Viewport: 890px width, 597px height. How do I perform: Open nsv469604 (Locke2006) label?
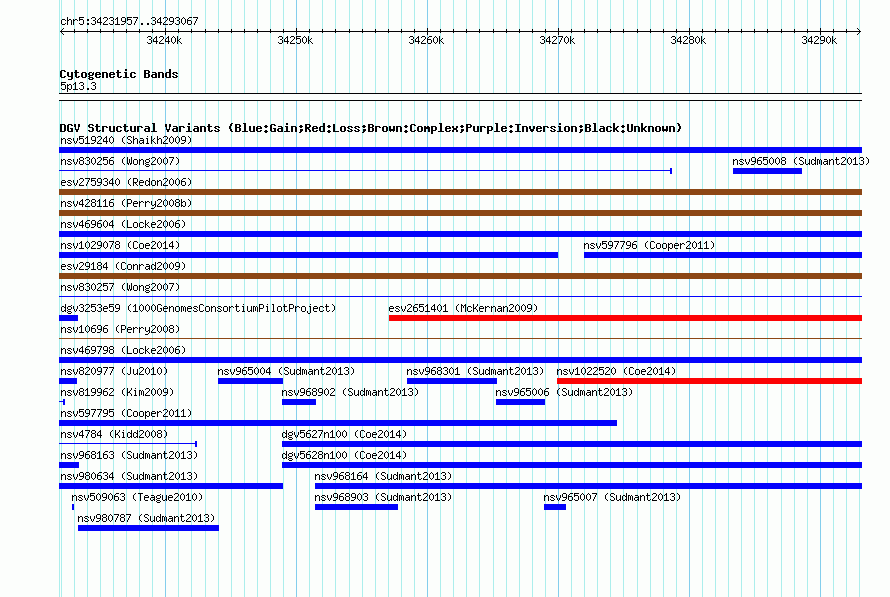(x=123, y=224)
